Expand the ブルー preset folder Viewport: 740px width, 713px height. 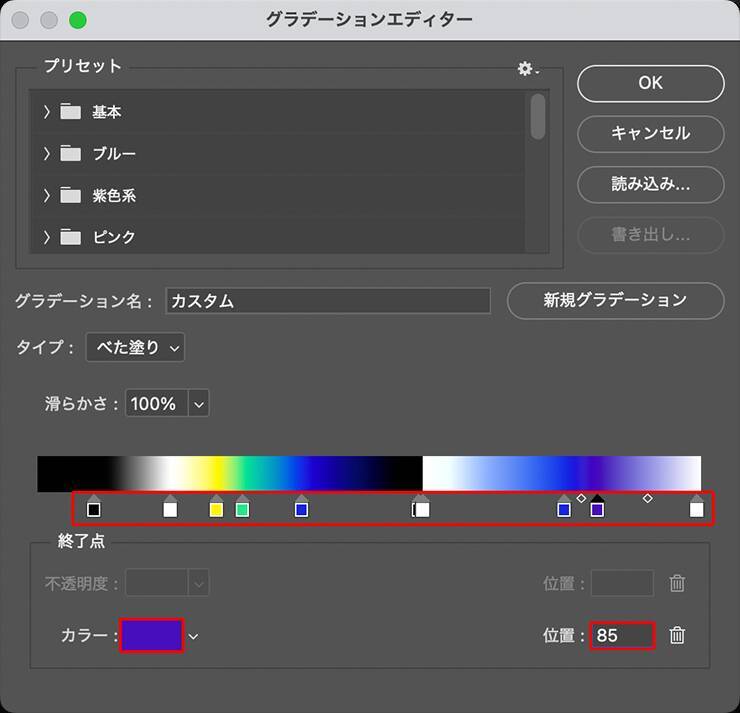click(x=46, y=153)
